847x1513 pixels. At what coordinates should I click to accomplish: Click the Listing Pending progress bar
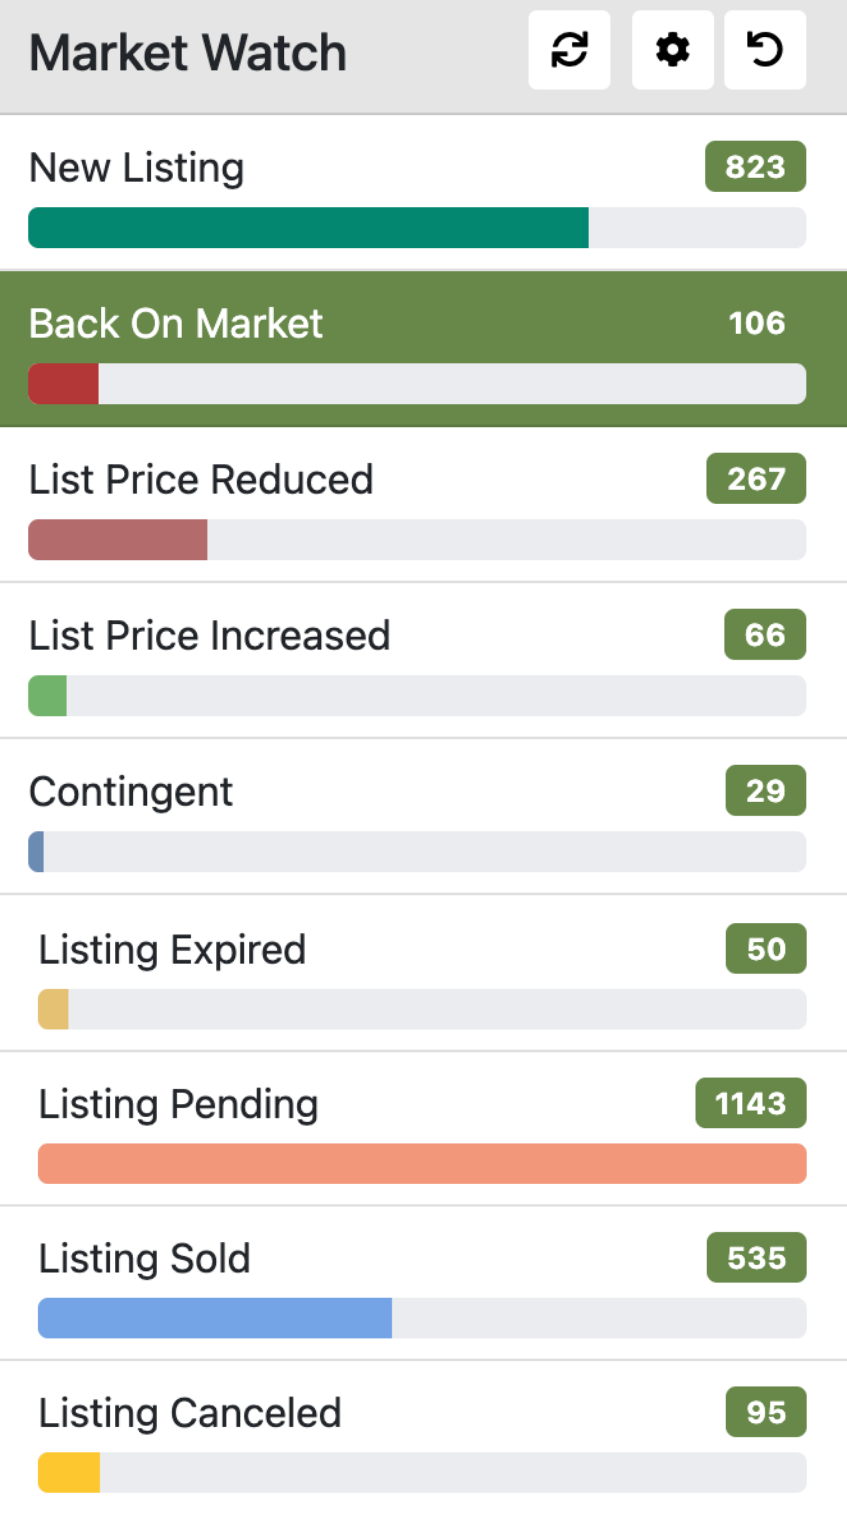click(422, 1164)
